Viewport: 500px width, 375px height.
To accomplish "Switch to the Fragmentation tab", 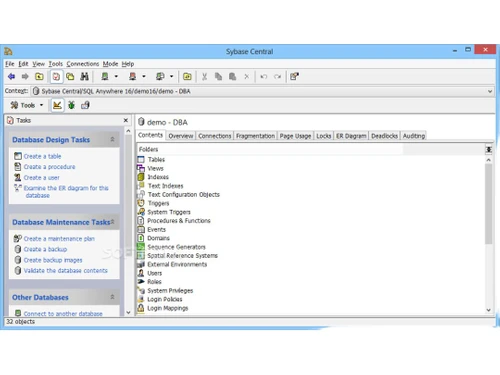I will (255, 136).
